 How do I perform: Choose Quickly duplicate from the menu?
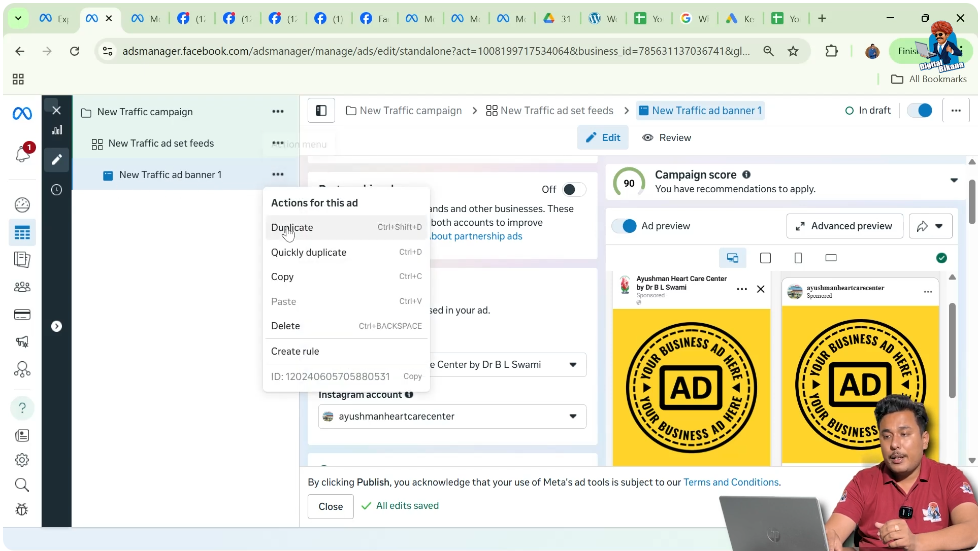pos(346,252)
